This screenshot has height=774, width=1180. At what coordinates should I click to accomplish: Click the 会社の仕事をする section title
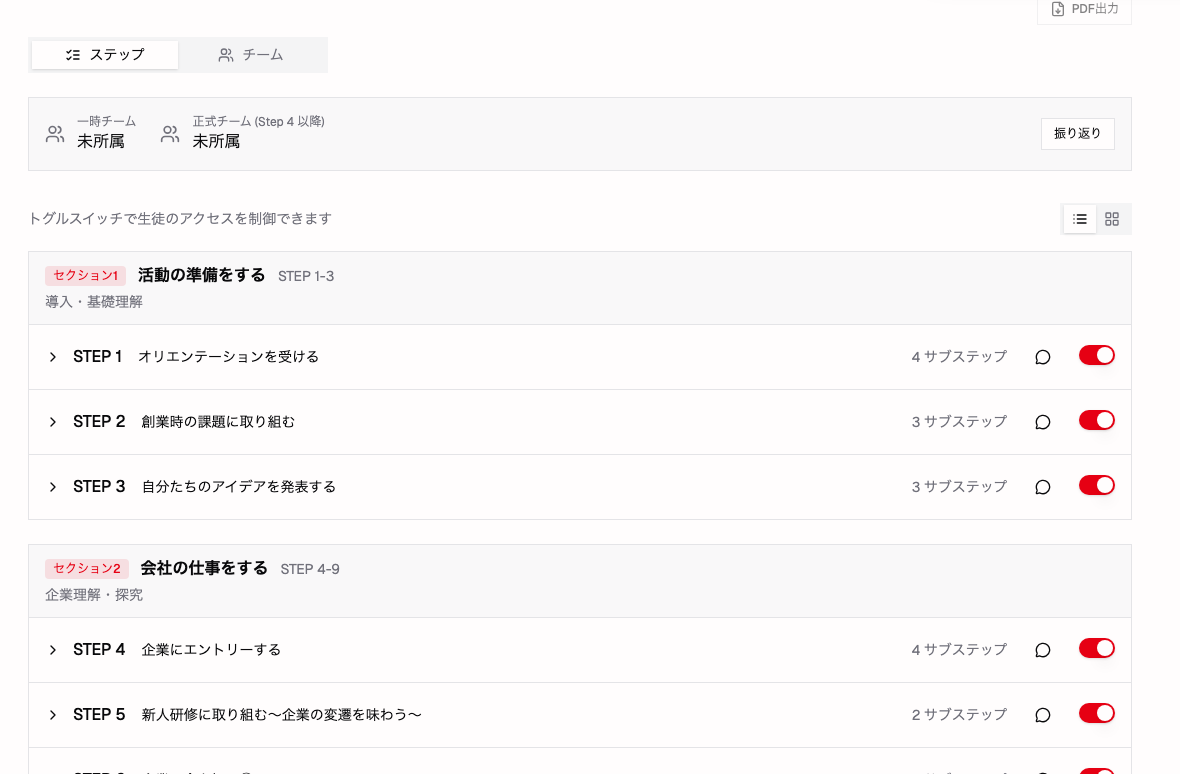click(204, 568)
